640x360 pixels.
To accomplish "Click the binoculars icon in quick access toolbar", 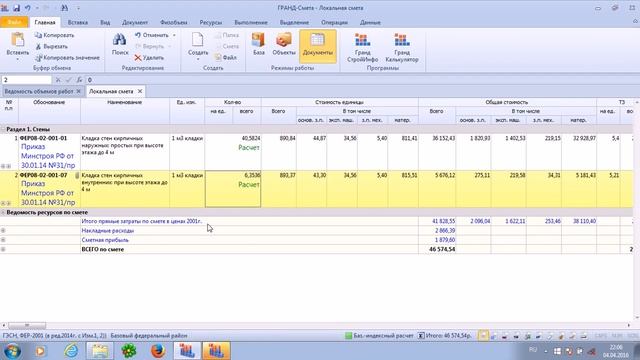I will tap(64, 8).
